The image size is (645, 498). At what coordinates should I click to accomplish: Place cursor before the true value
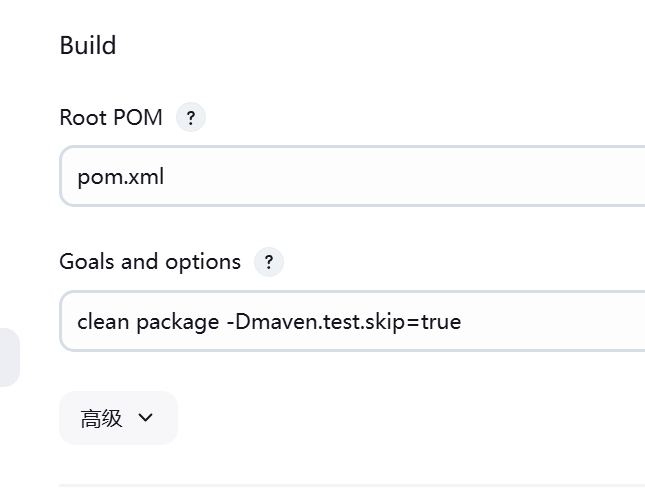pos(420,322)
